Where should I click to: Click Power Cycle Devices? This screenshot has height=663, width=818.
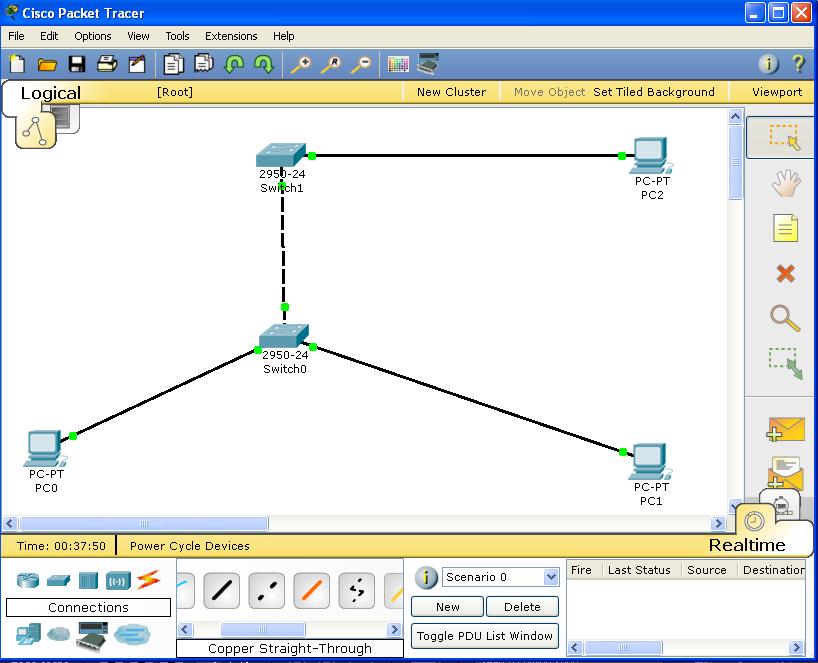coord(190,546)
